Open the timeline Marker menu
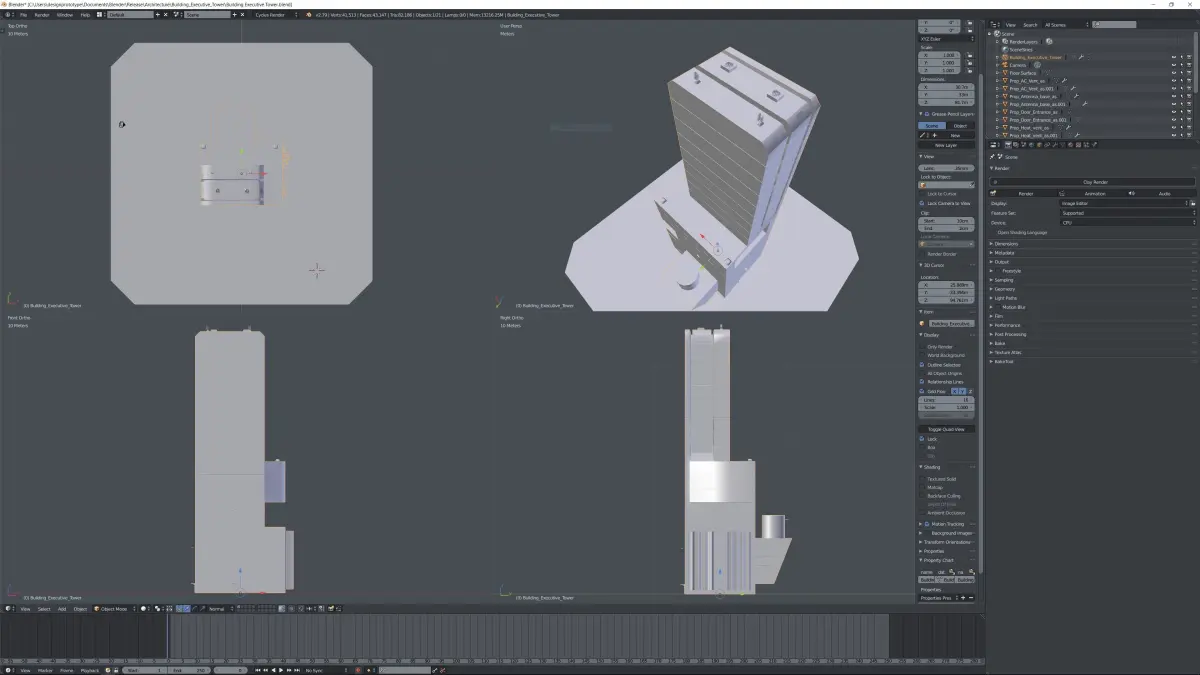This screenshot has height=675, width=1200. pyautogui.click(x=45, y=670)
